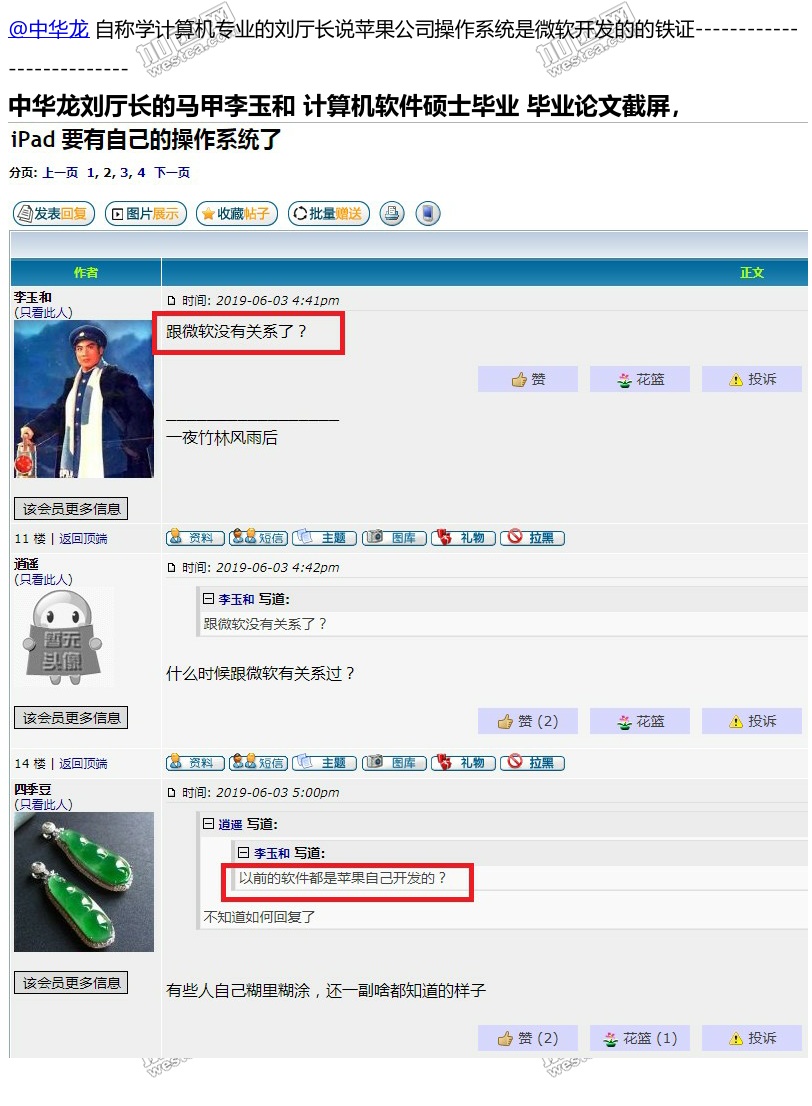Open 图片展示 picture view
The image size is (812, 1106).
(x=146, y=213)
